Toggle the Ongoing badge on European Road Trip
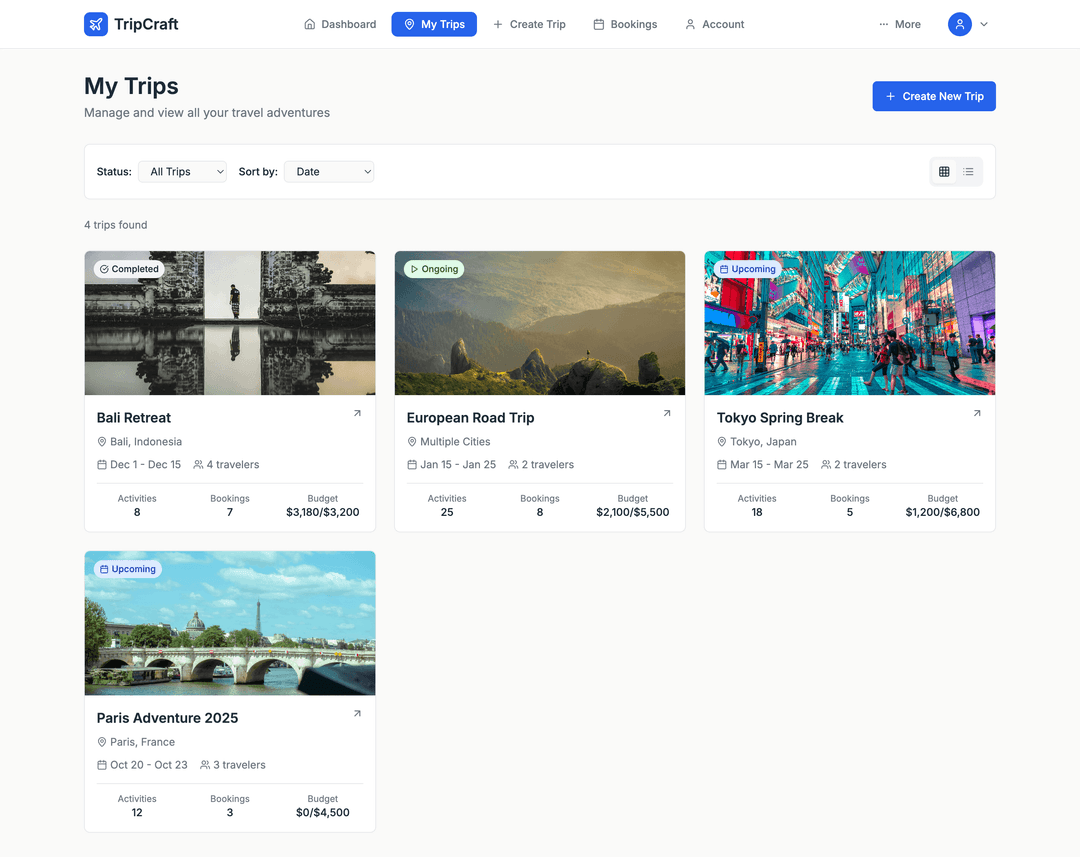 (x=433, y=268)
